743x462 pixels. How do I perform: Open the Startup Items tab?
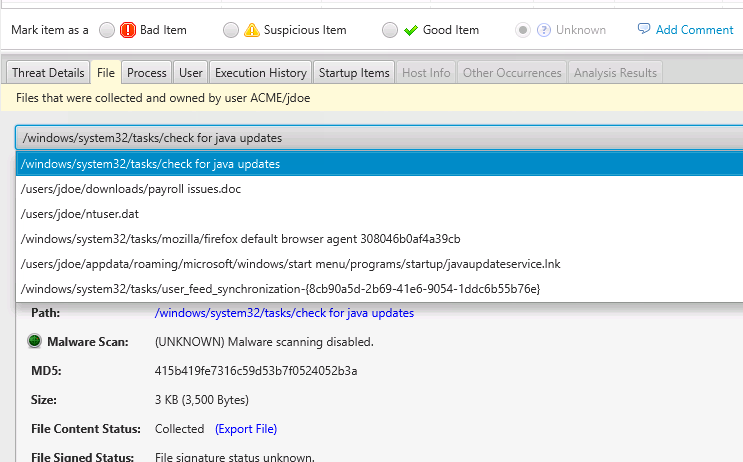[x=353, y=72]
